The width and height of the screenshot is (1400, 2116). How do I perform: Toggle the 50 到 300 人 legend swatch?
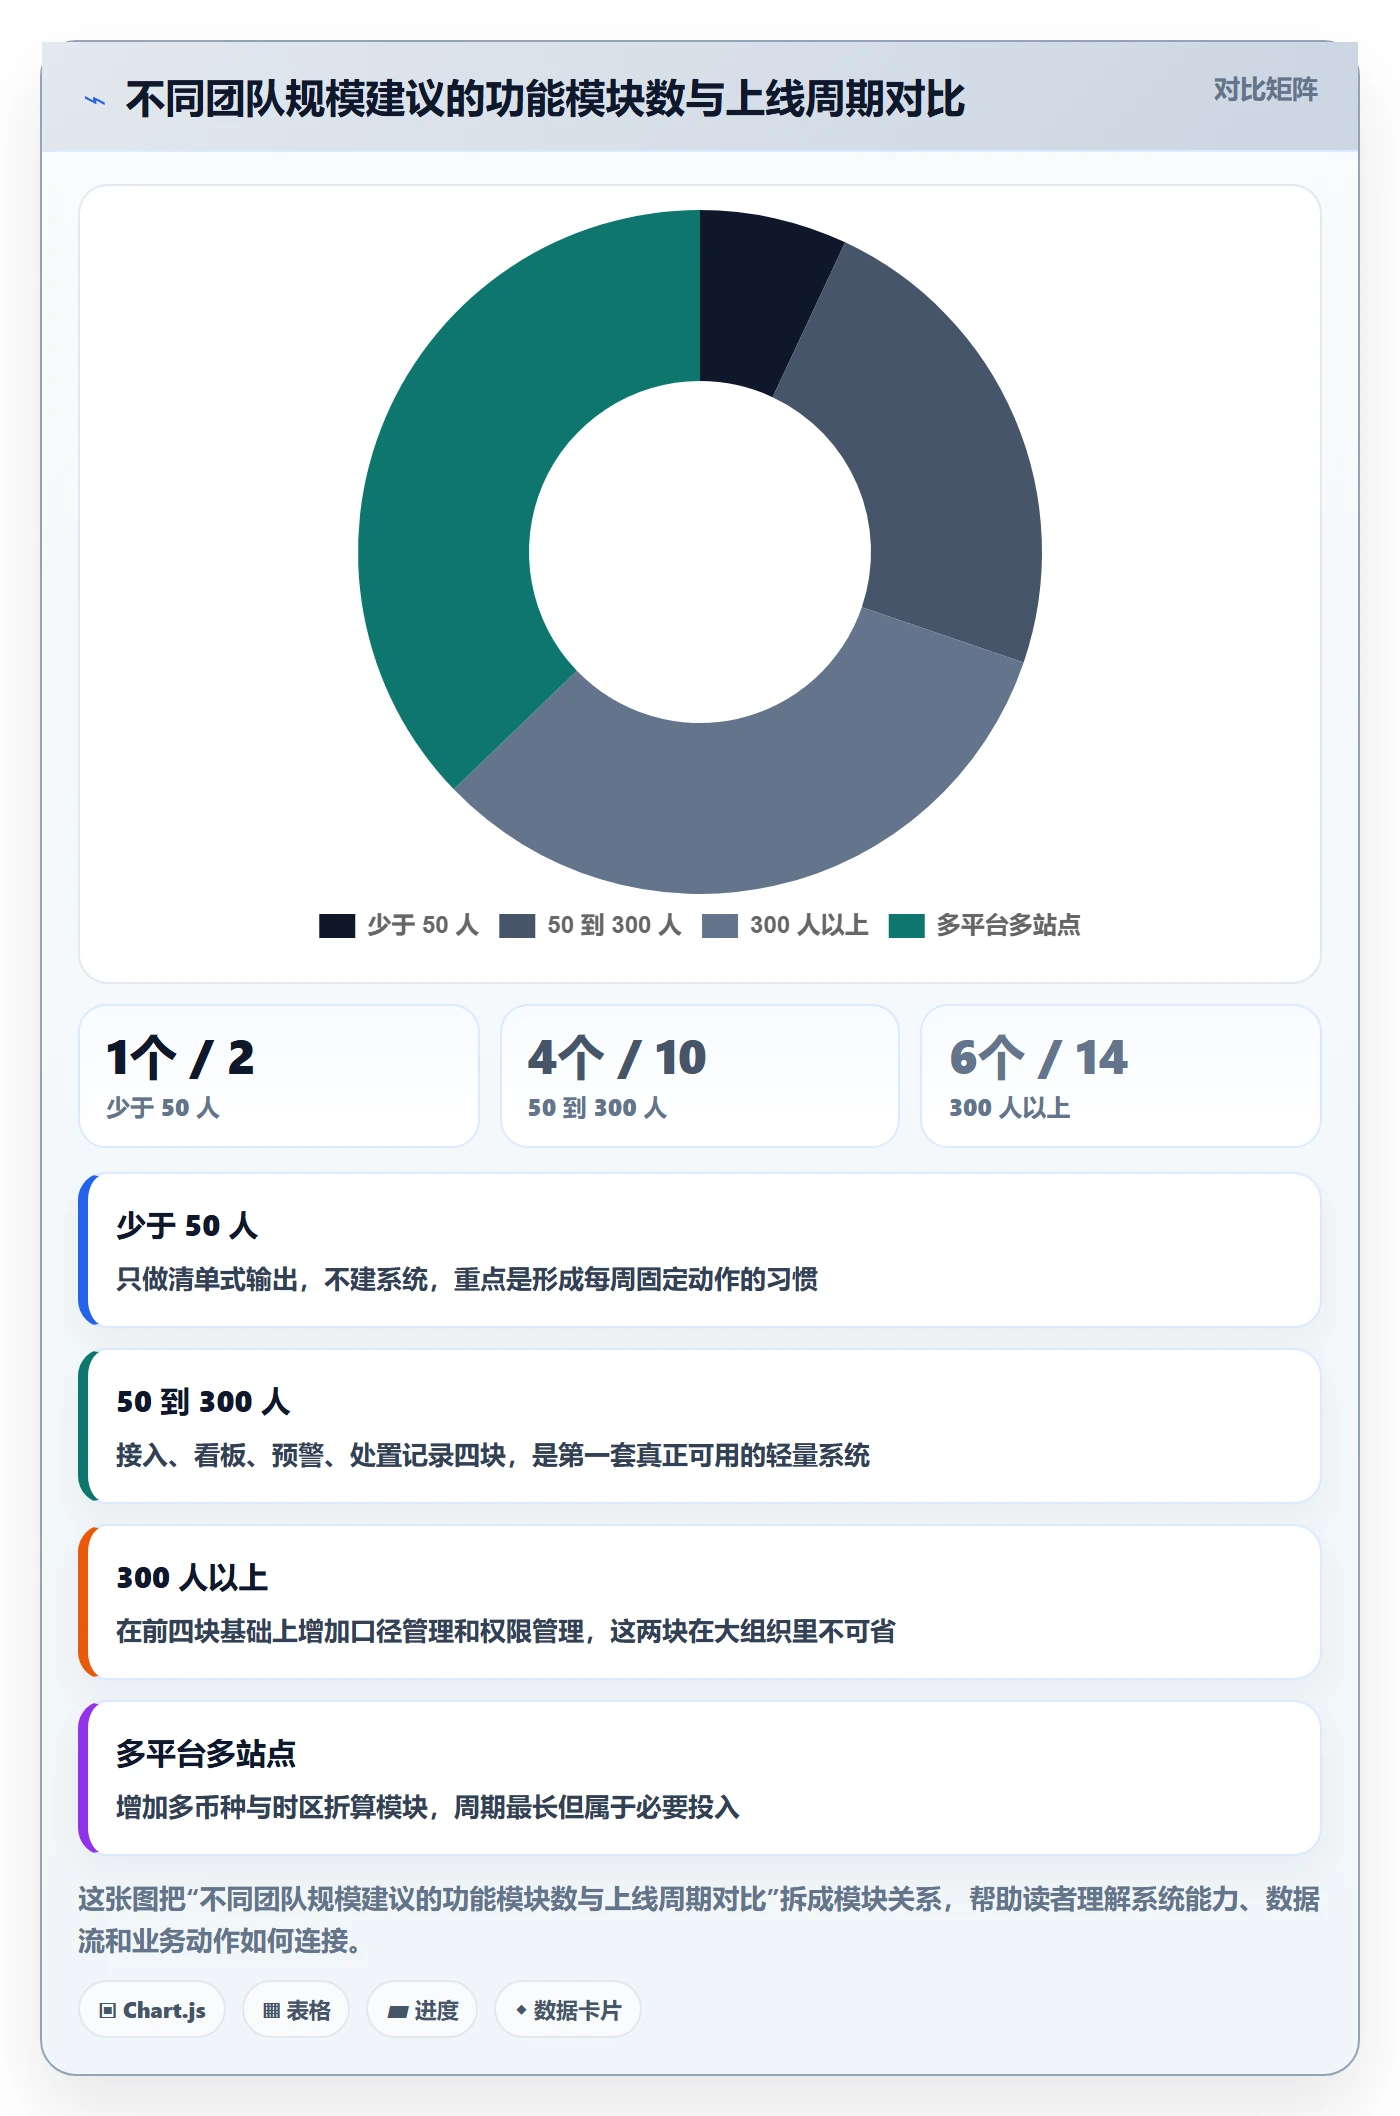tap(517, 926)
